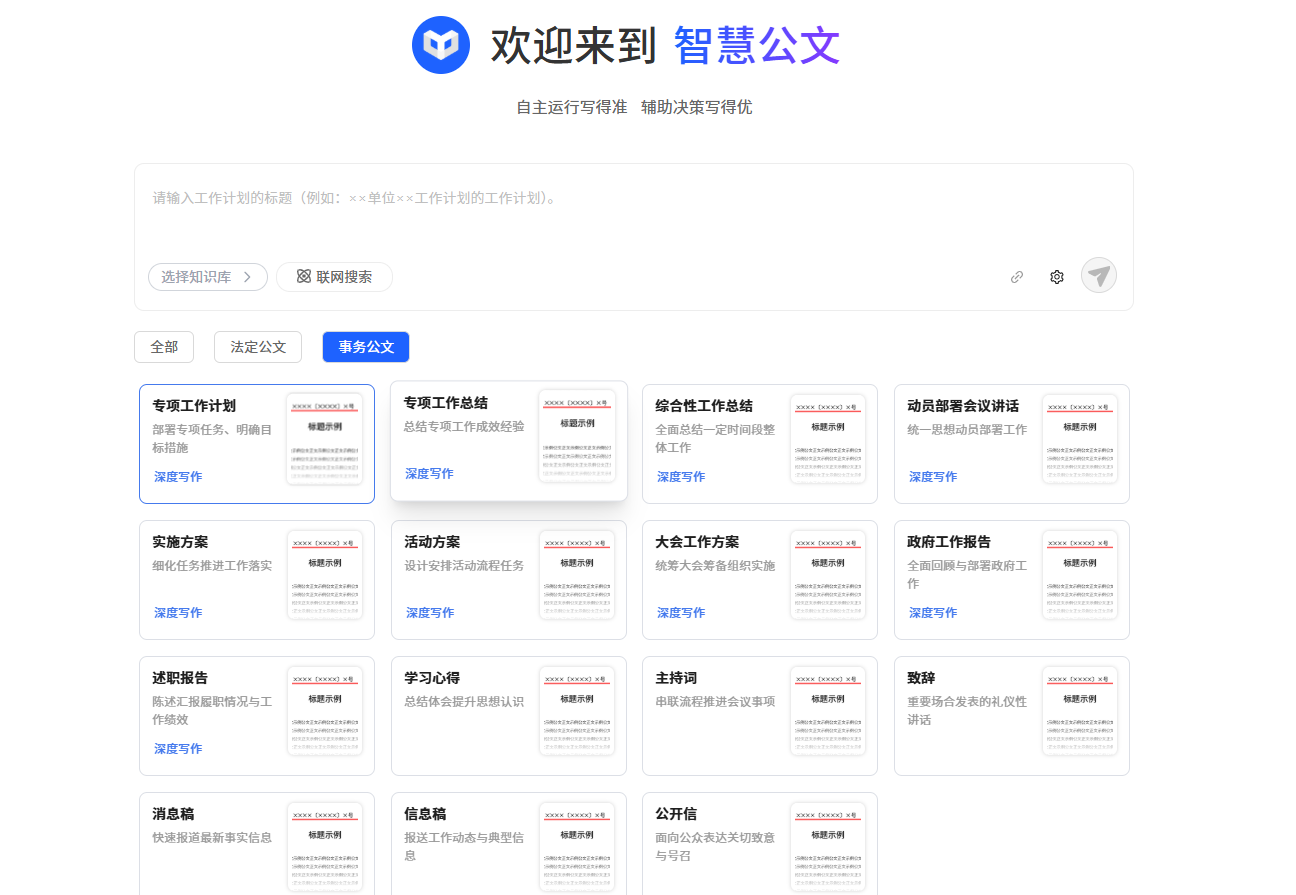
Task: Click the send paper-plane icon
Action: (1098, 276)
